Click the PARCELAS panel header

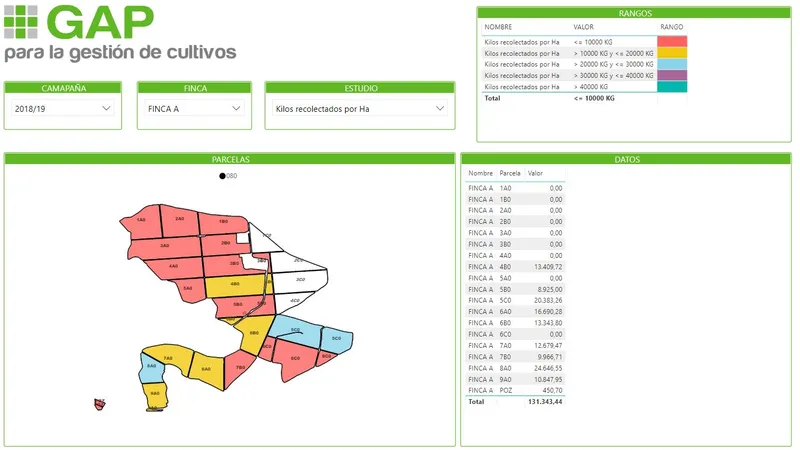click(x=230, y=159)
